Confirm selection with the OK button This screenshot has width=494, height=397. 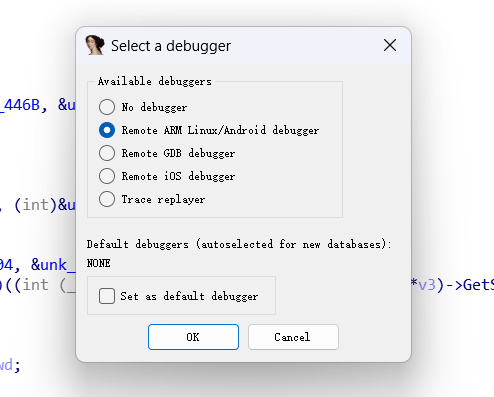[193, 337]
